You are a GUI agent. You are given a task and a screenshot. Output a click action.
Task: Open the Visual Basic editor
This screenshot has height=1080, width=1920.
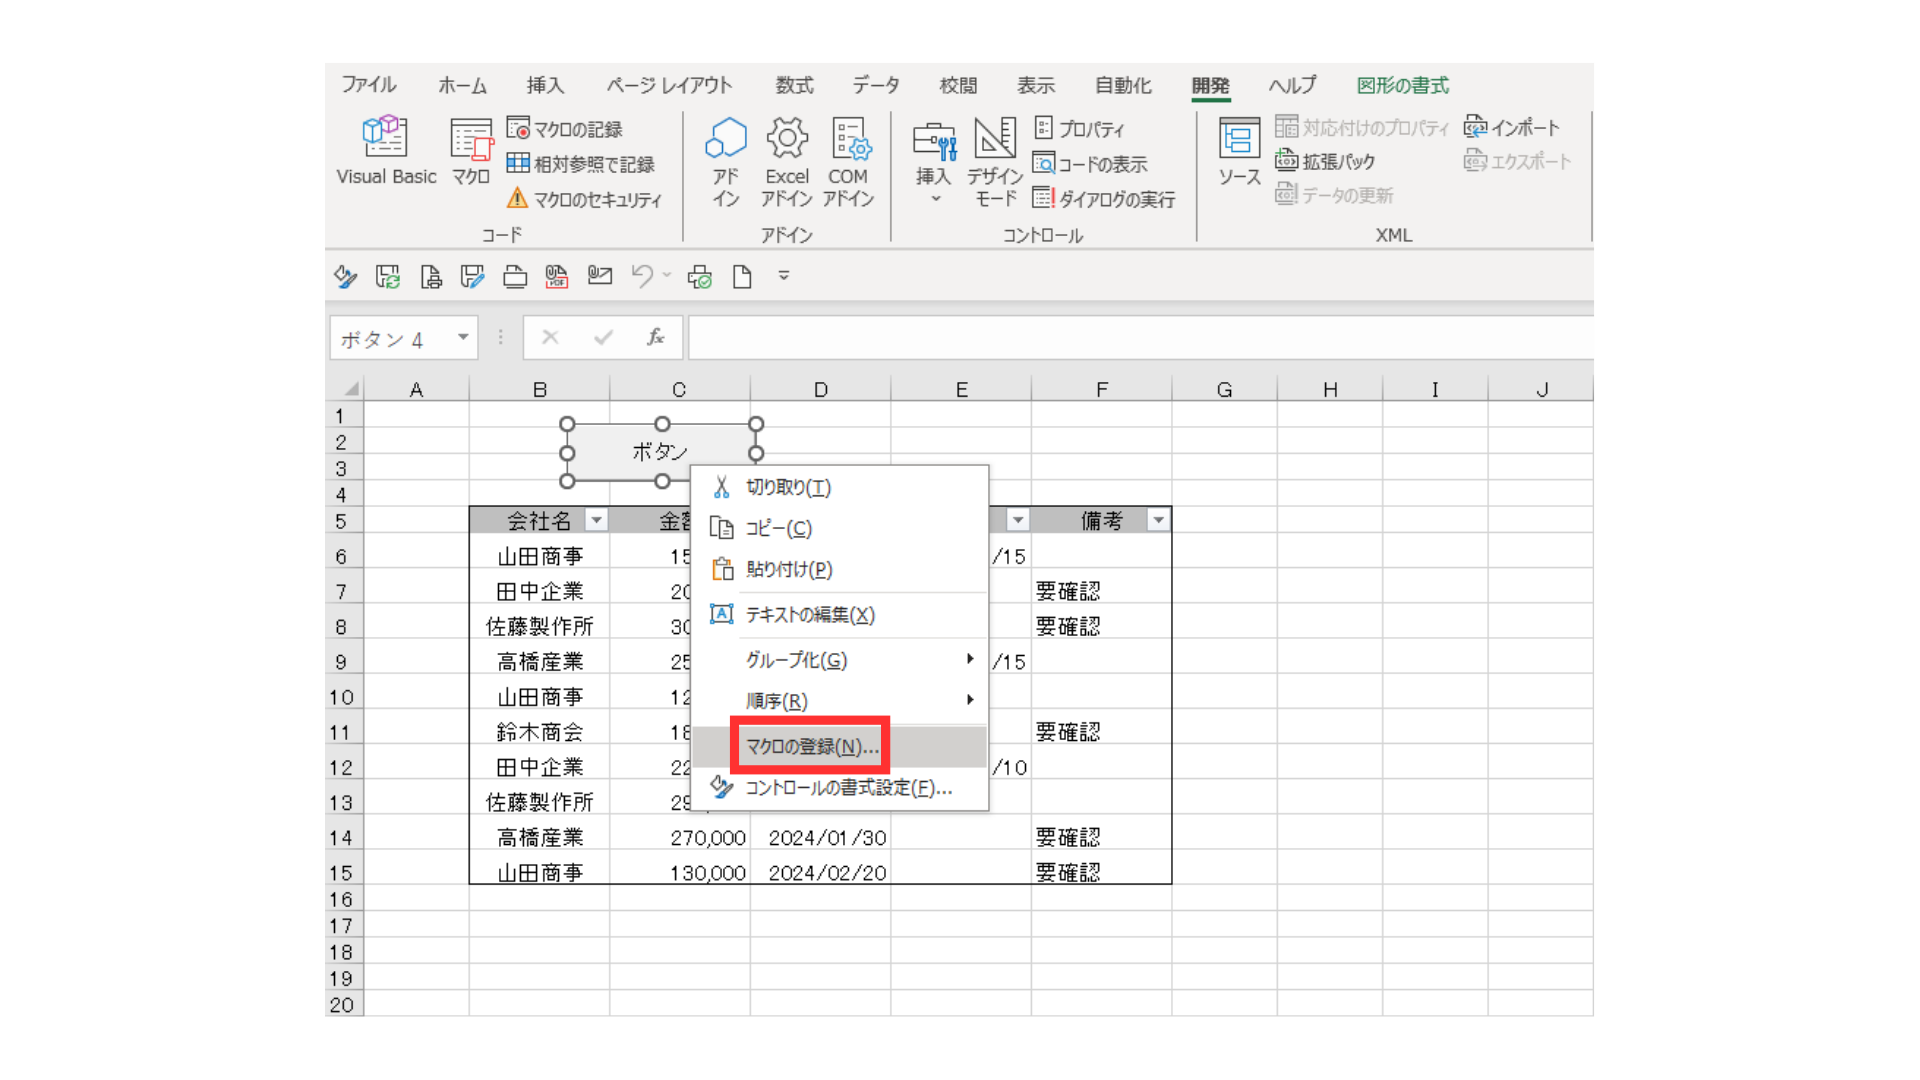click(386, 151)
